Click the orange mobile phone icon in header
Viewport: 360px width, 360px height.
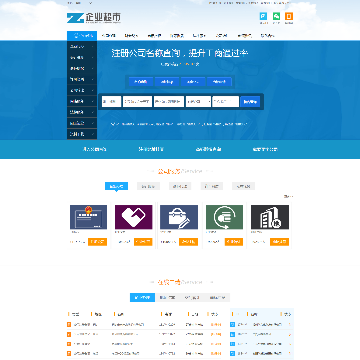pyautogui.click(x=289, y=17)
